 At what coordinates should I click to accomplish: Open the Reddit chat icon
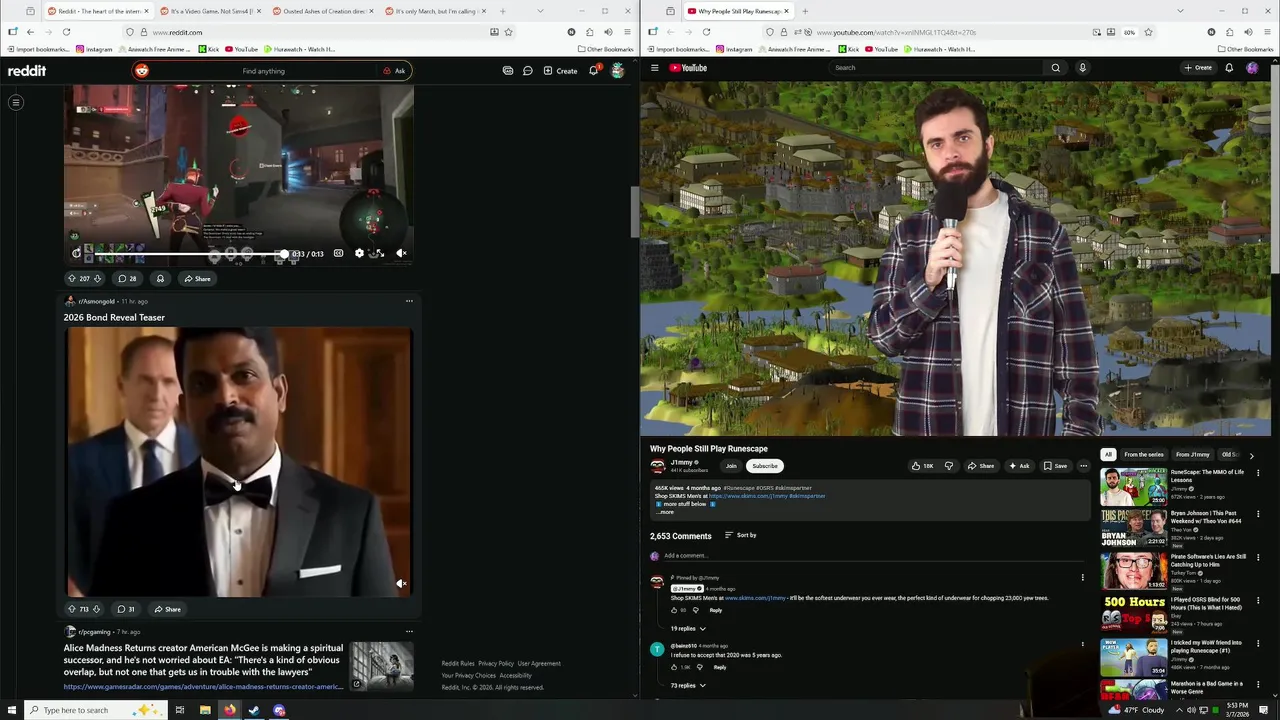(528, 71)
